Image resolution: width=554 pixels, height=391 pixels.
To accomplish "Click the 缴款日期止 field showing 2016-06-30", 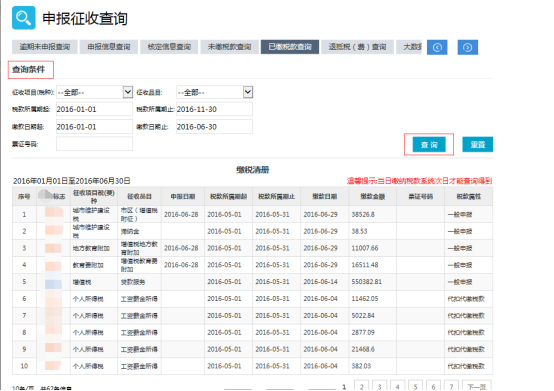I will point(214,126).
